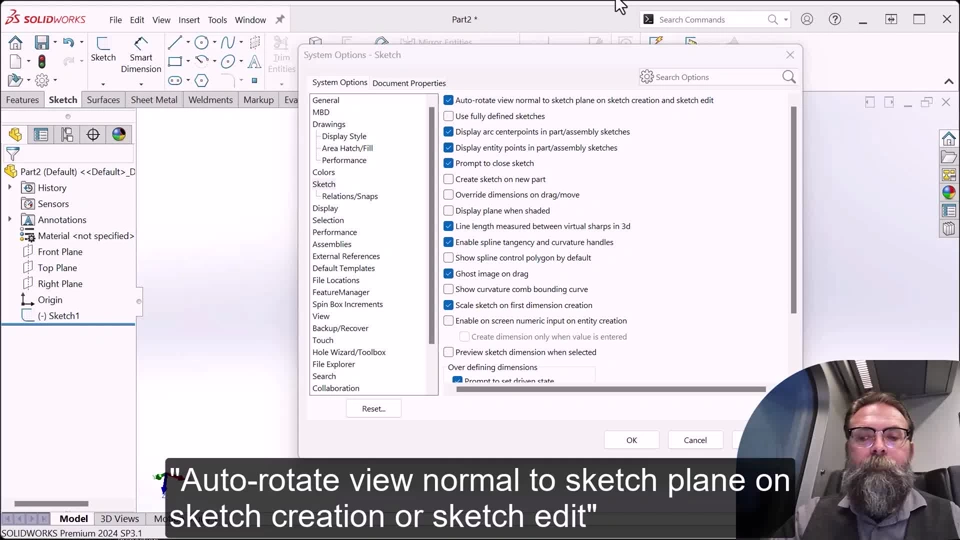Viewport: 960px width, 540px height.
Task: Open SOLIDWORKS Resources in the task pane
Action: coord(948,139)
